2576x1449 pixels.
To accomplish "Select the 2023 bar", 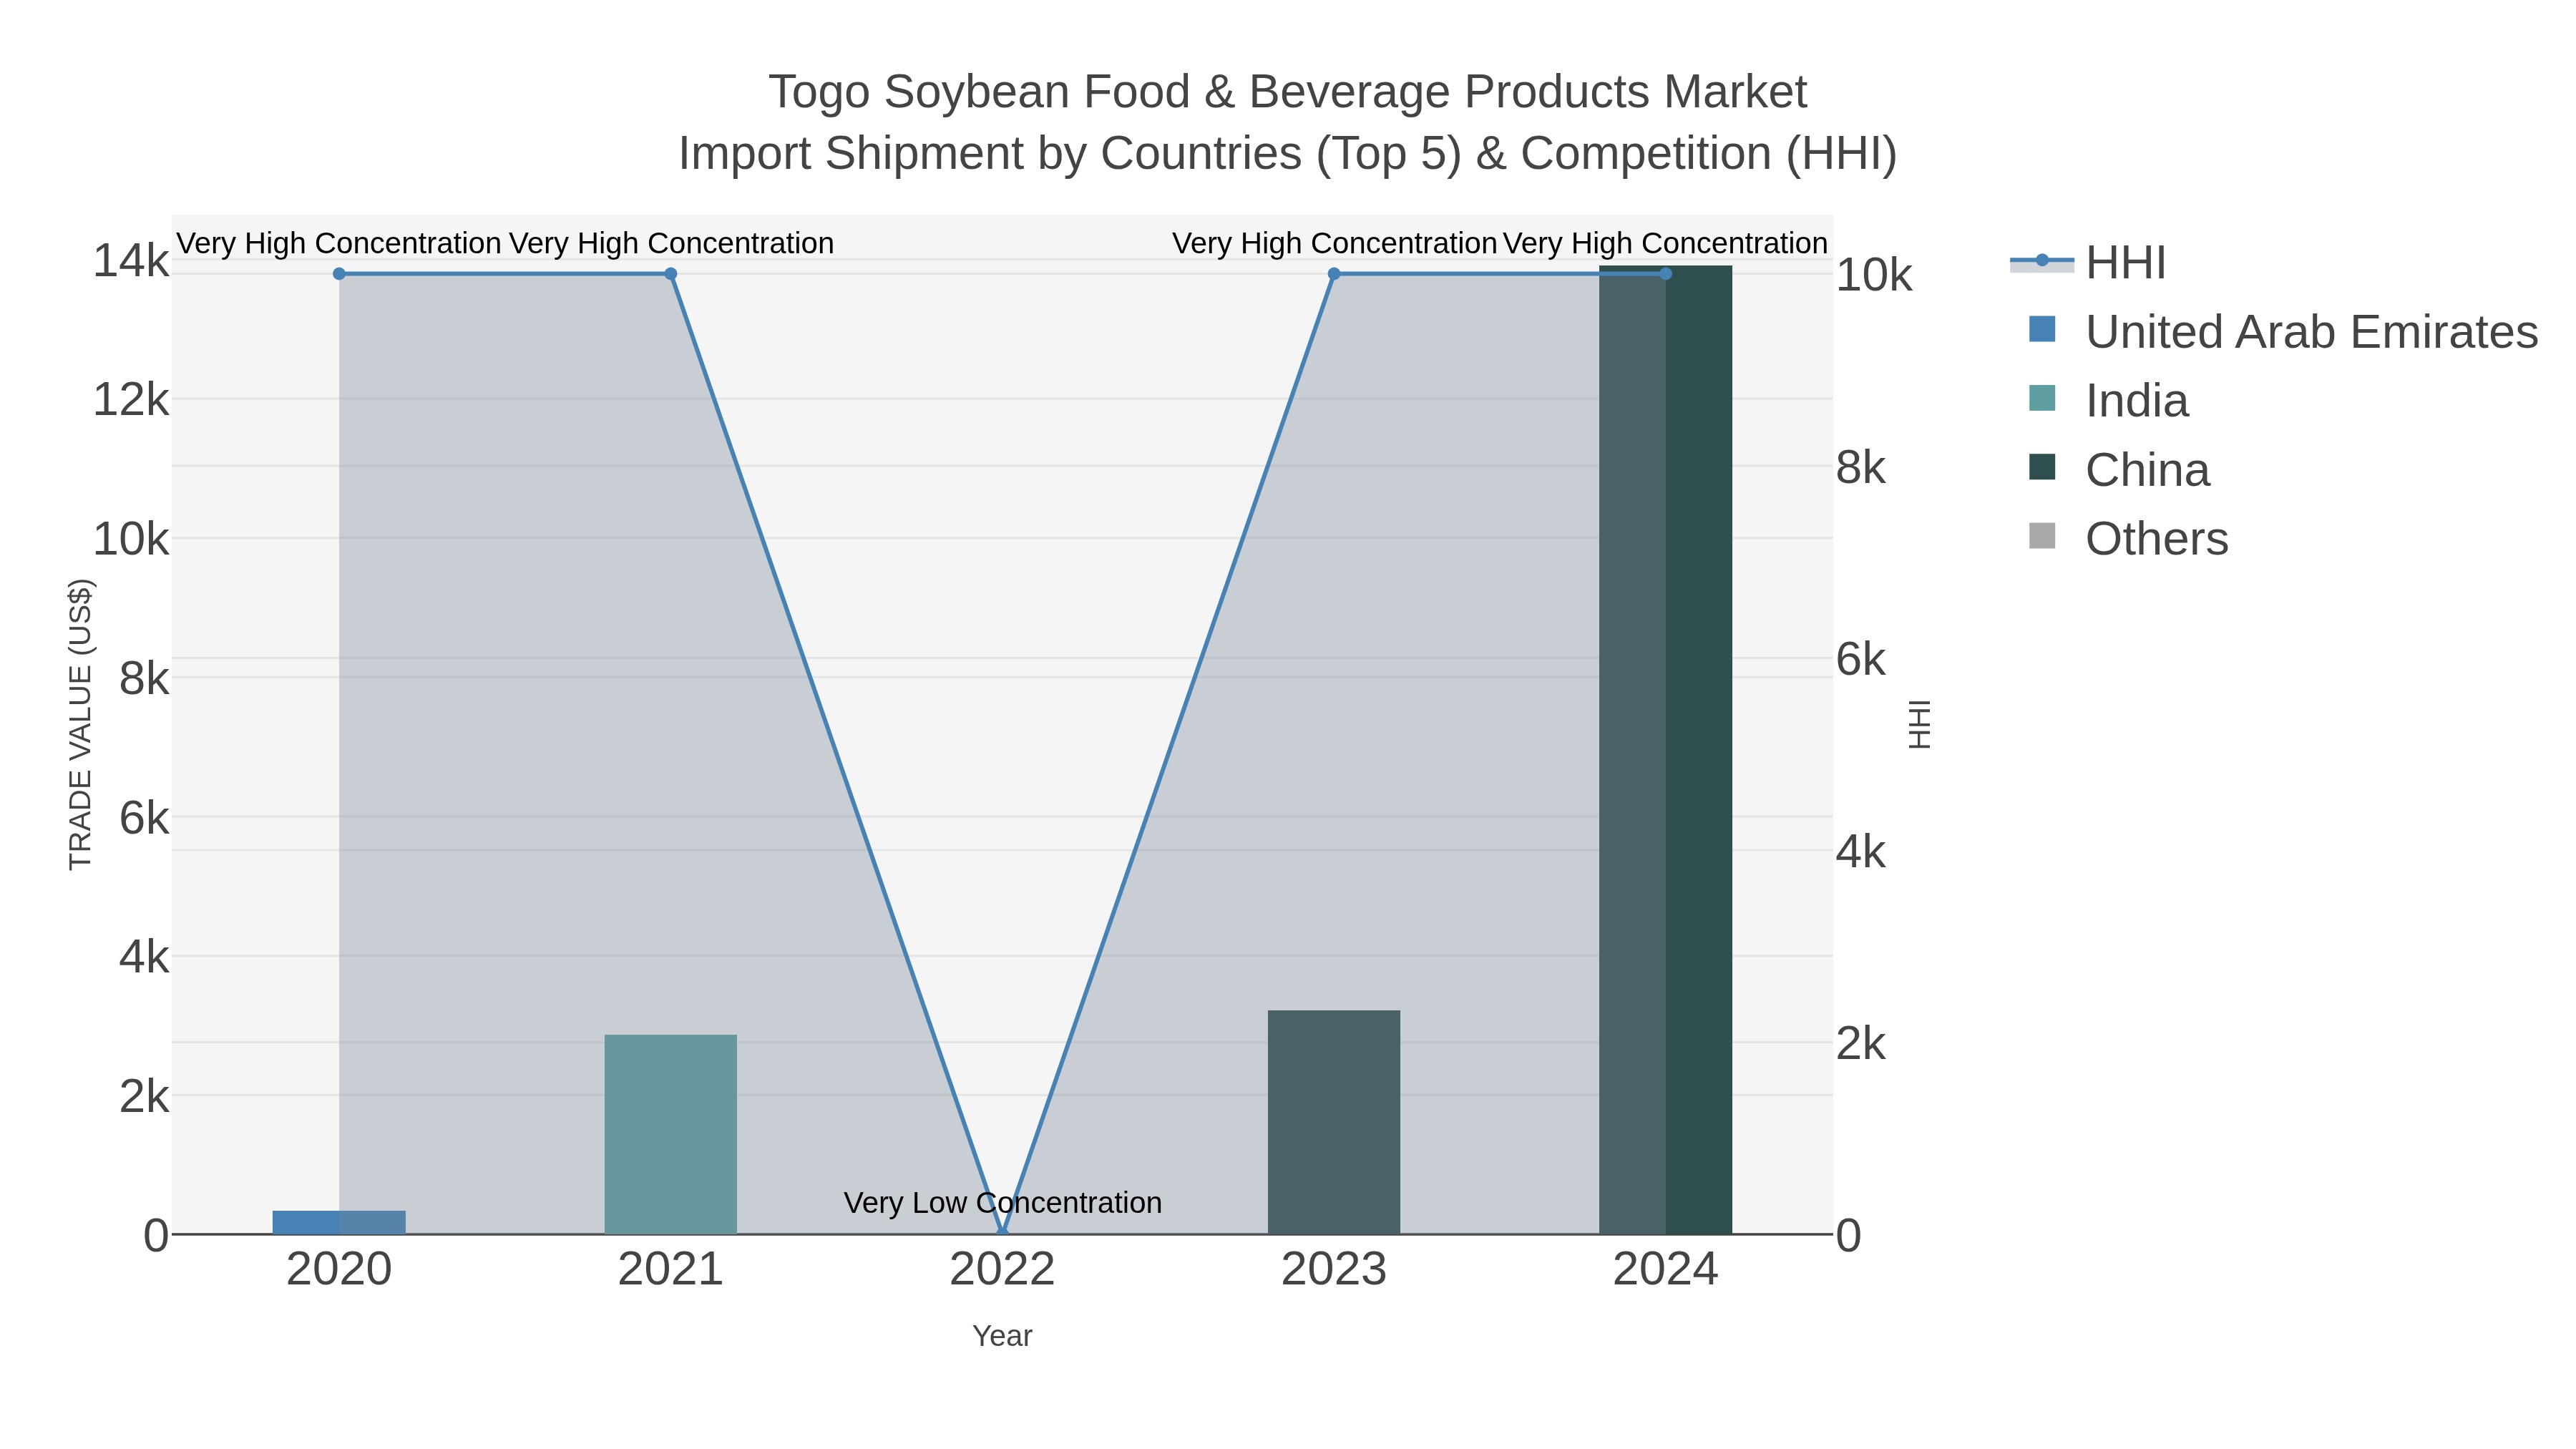I will 1334,1122.
